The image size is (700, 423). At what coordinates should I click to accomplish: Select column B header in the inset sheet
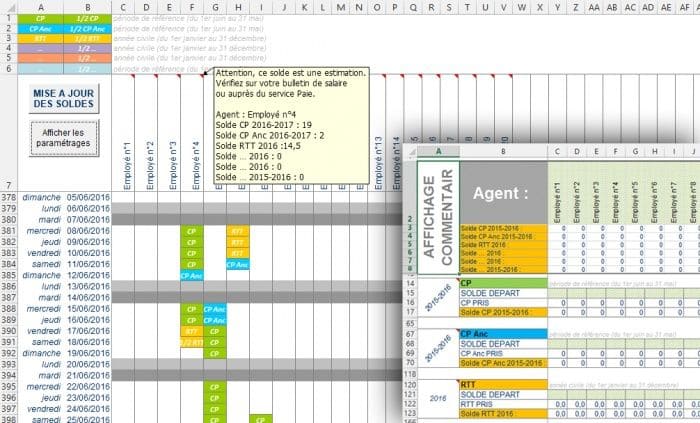[x=504, y=152]
